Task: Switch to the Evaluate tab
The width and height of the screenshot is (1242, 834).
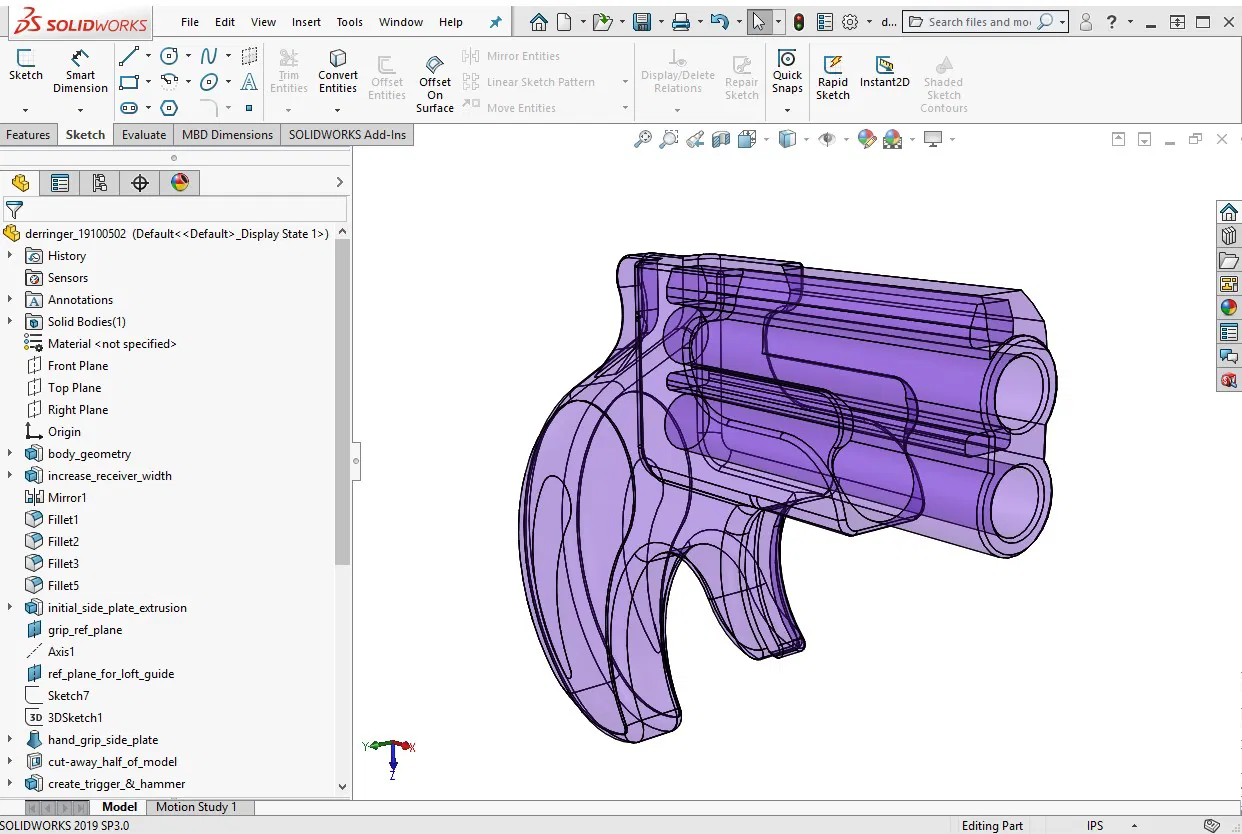Action: pyautogui.click(x=144, y=135)
